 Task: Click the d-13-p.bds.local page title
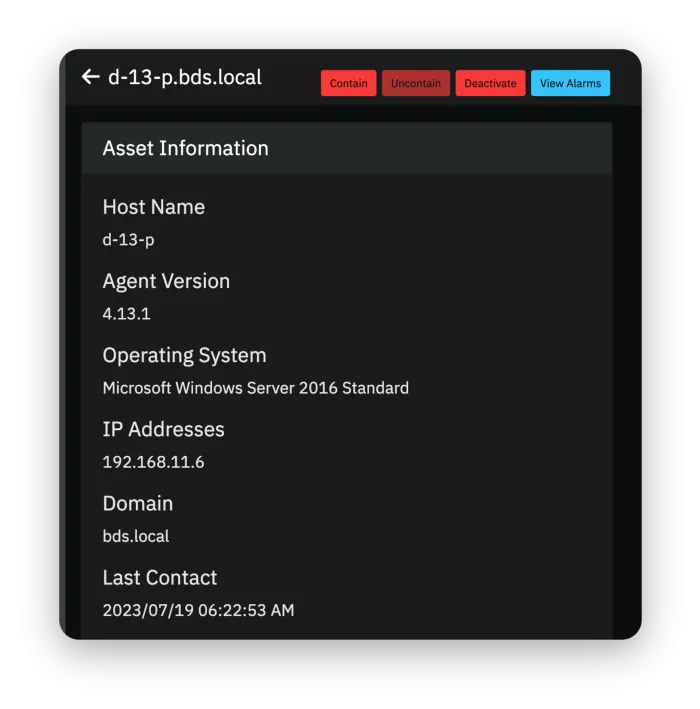pos(184,77)
